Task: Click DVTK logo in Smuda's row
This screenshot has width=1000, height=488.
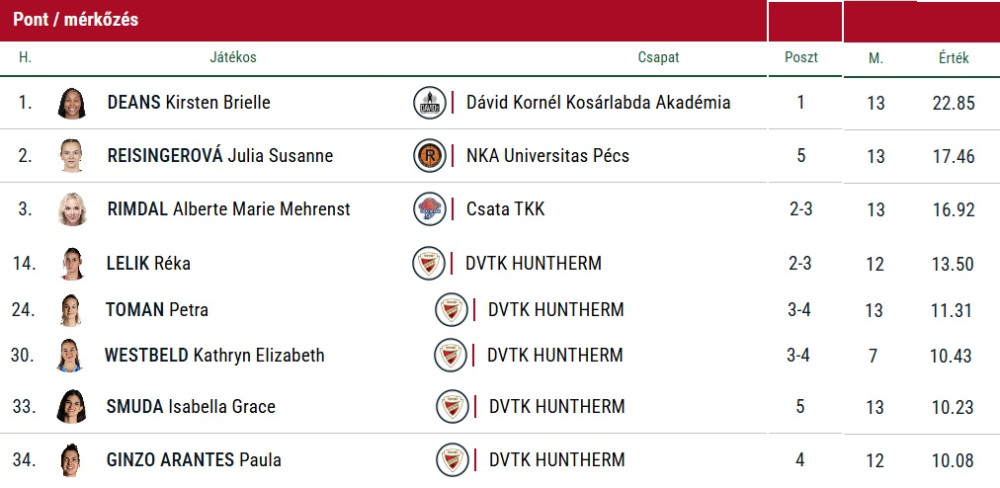Action: coord(452,407)
